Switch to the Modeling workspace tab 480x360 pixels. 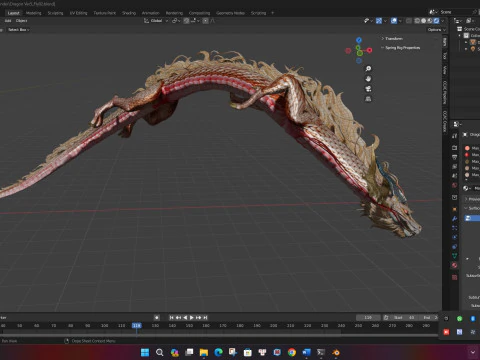(33, 13)
